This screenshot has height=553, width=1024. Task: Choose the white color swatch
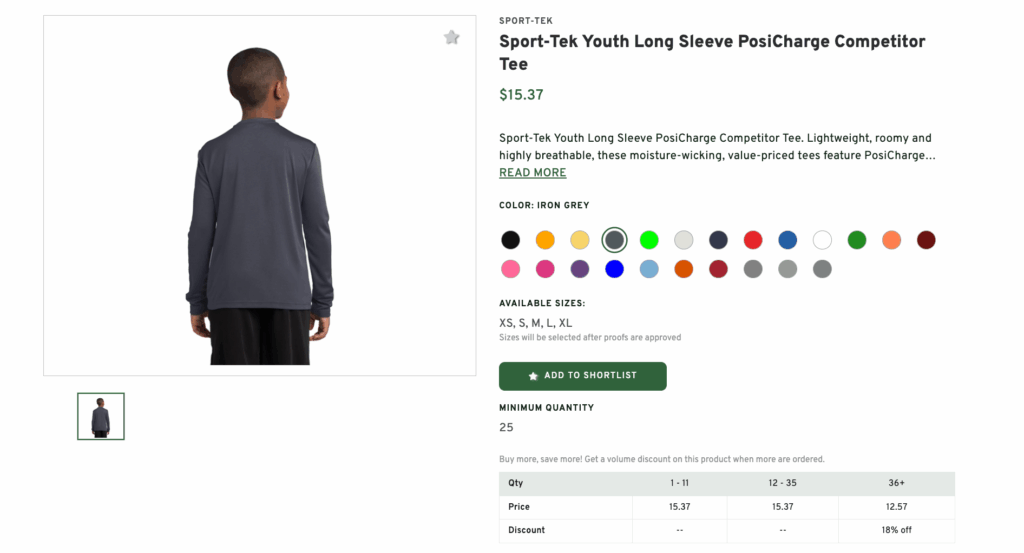[x=822, y=240]
